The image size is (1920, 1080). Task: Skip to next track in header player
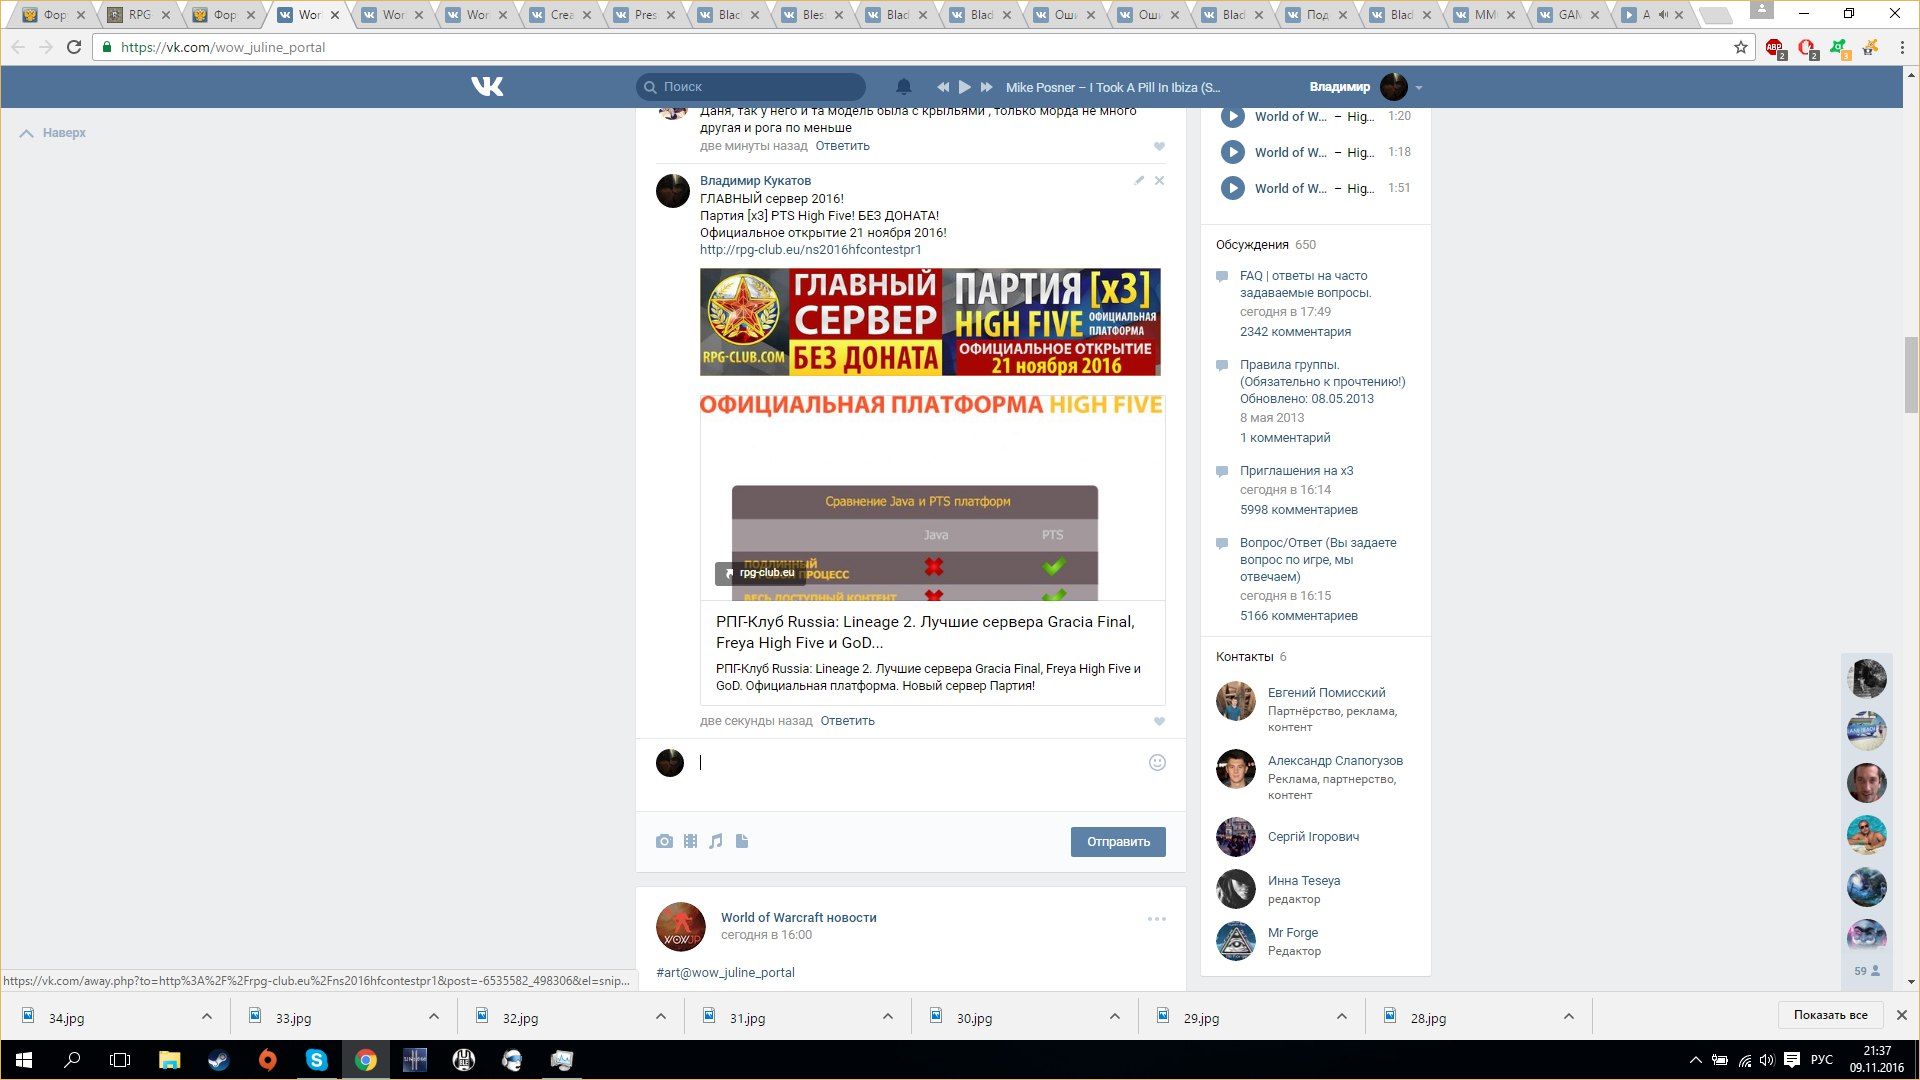(987, 87)
